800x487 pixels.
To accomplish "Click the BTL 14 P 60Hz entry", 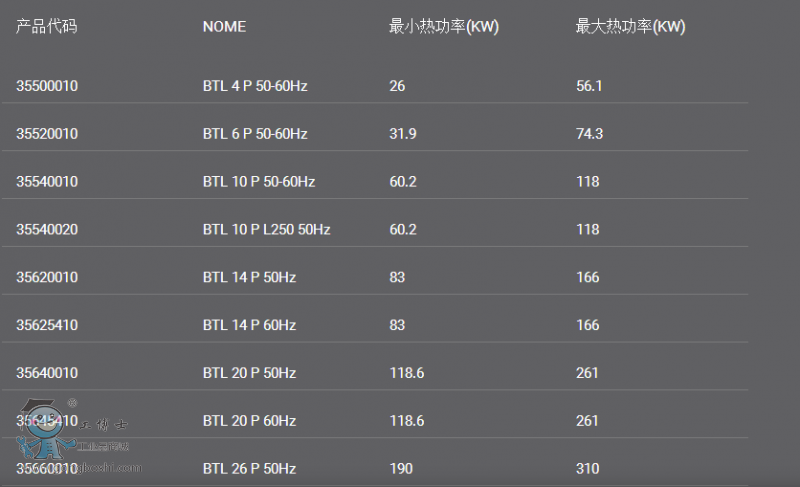I will pyautogui.click(x=249, y=325).
